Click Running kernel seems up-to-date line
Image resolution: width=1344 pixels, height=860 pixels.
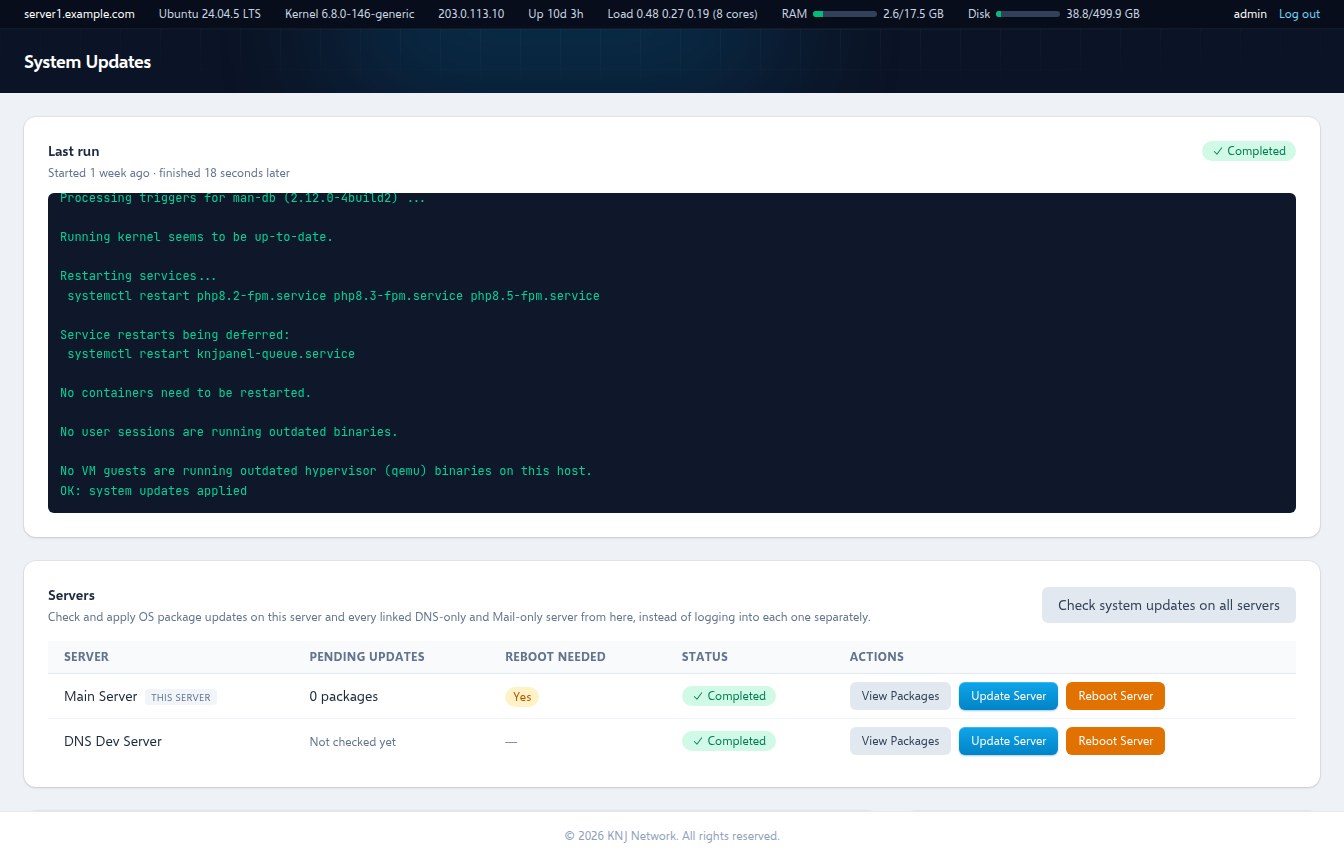click(x=196, y=237)
